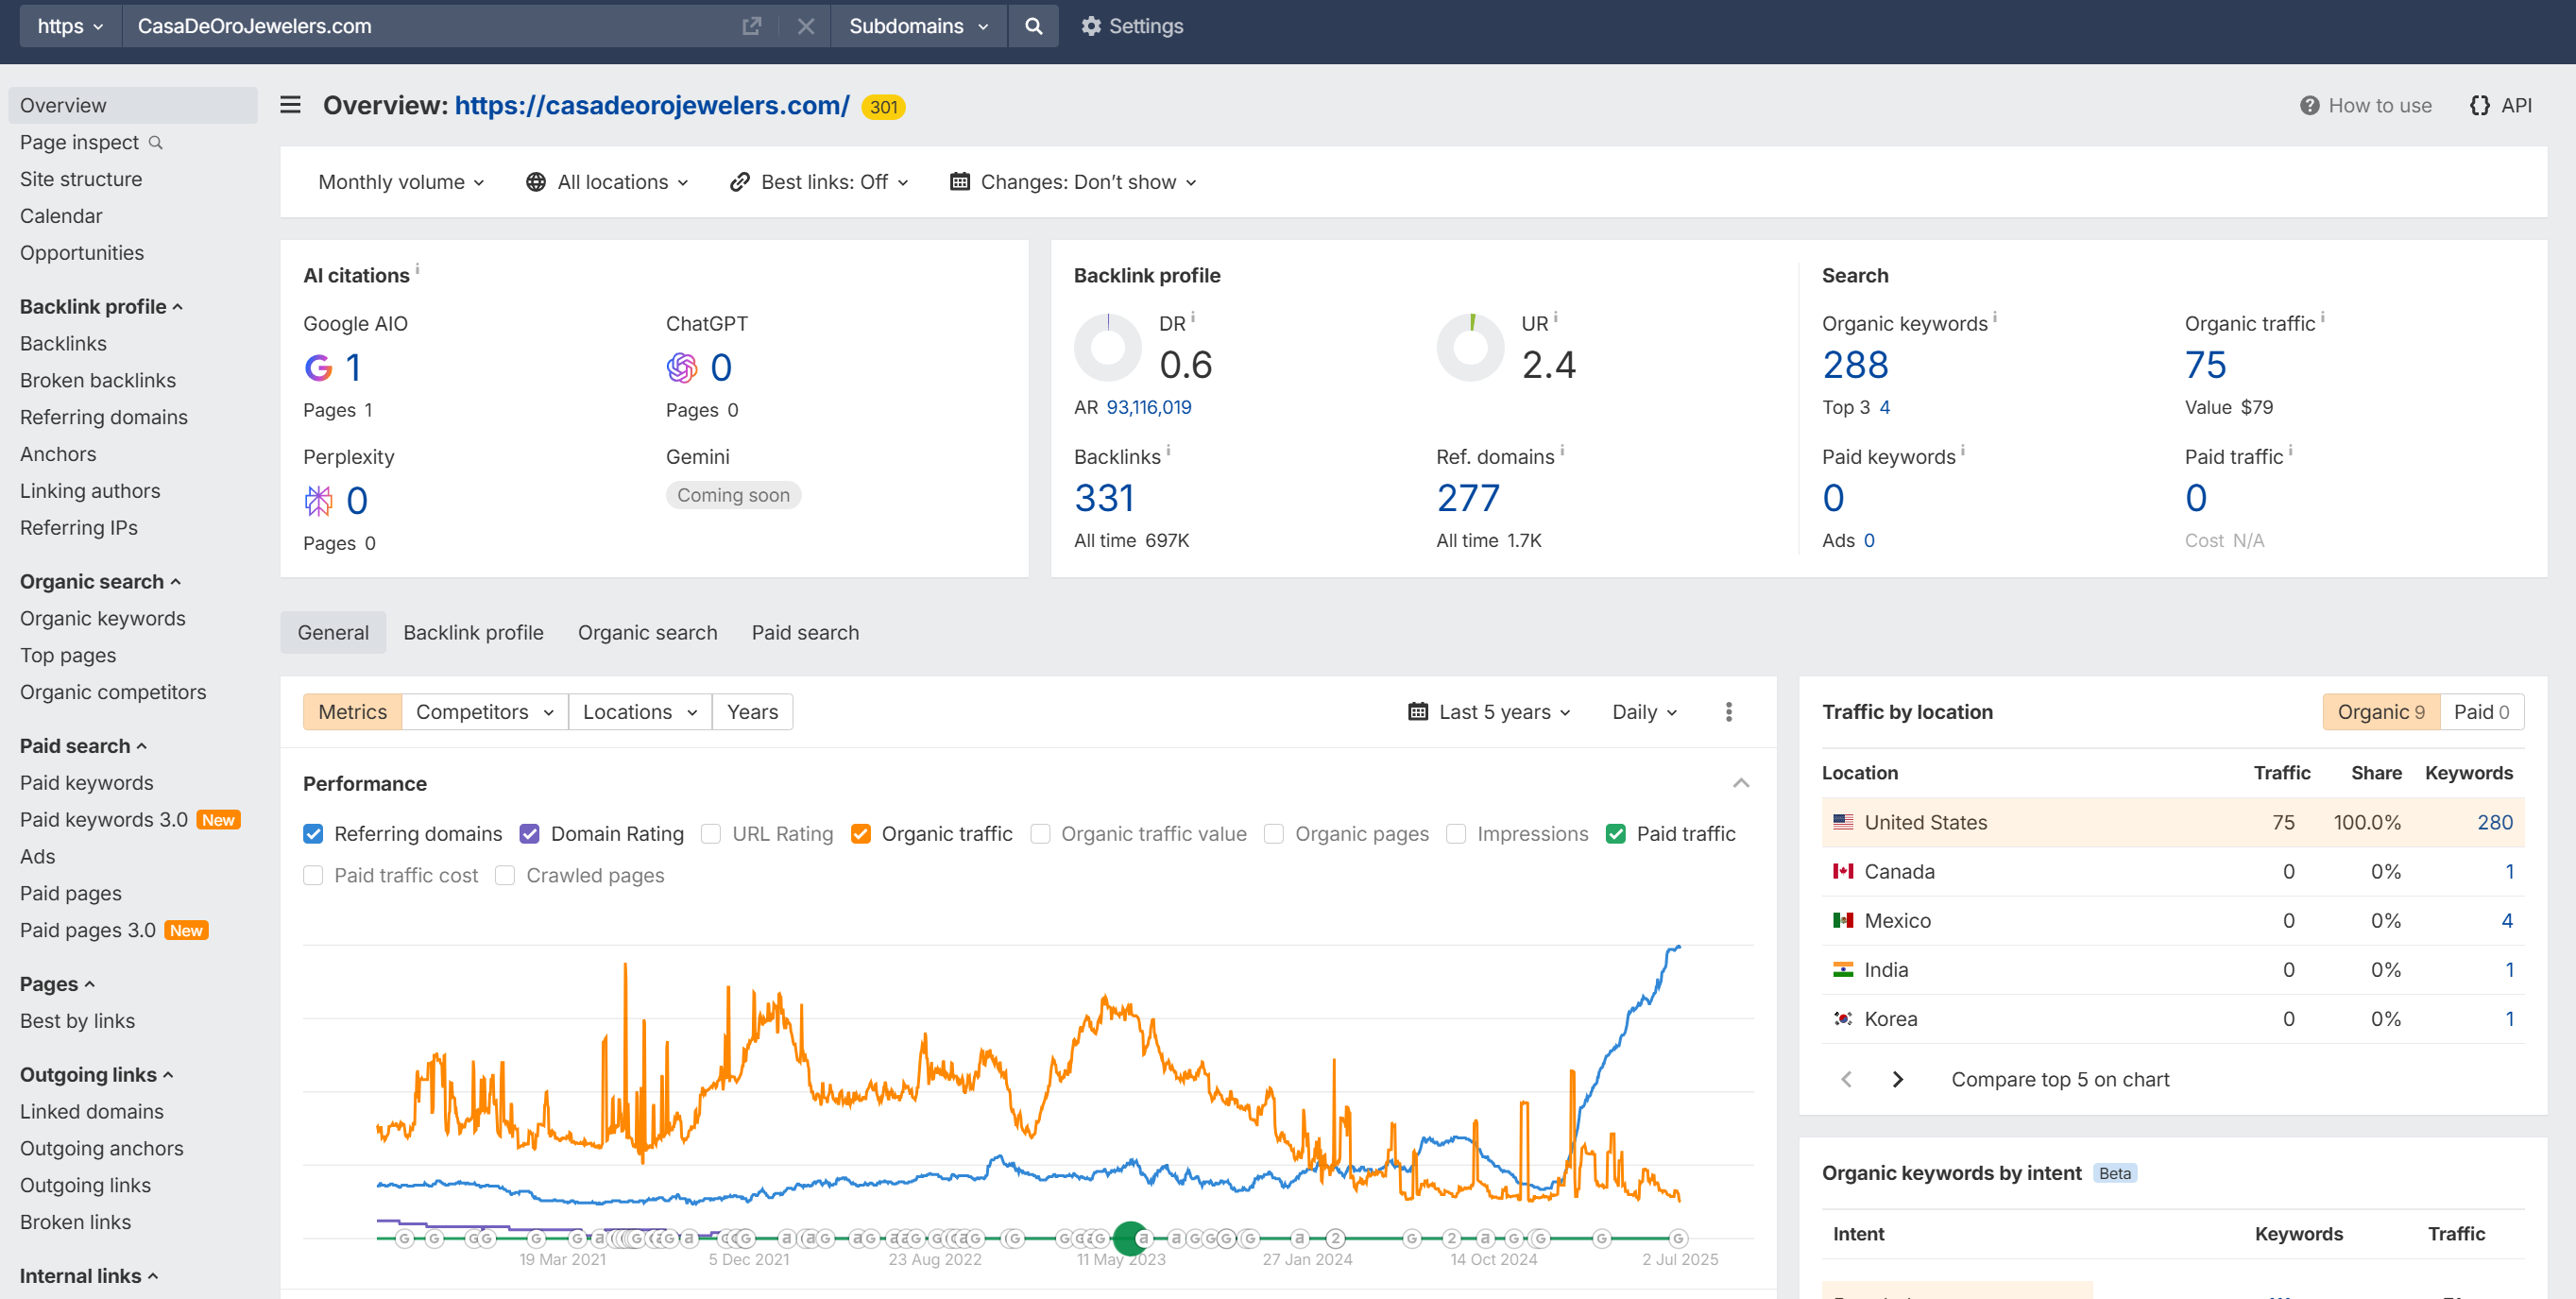Uncheck the Paid traffic checkbox
2576x1299 pixels.
[x=1616, y=834]
